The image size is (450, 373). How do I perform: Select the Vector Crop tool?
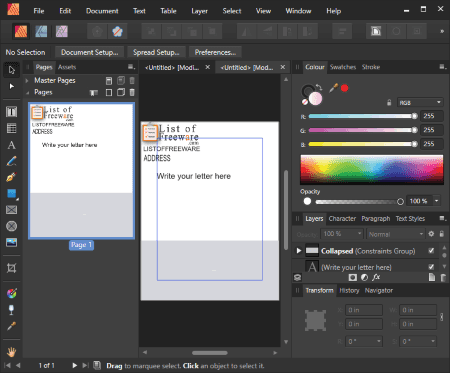point(12,268)
